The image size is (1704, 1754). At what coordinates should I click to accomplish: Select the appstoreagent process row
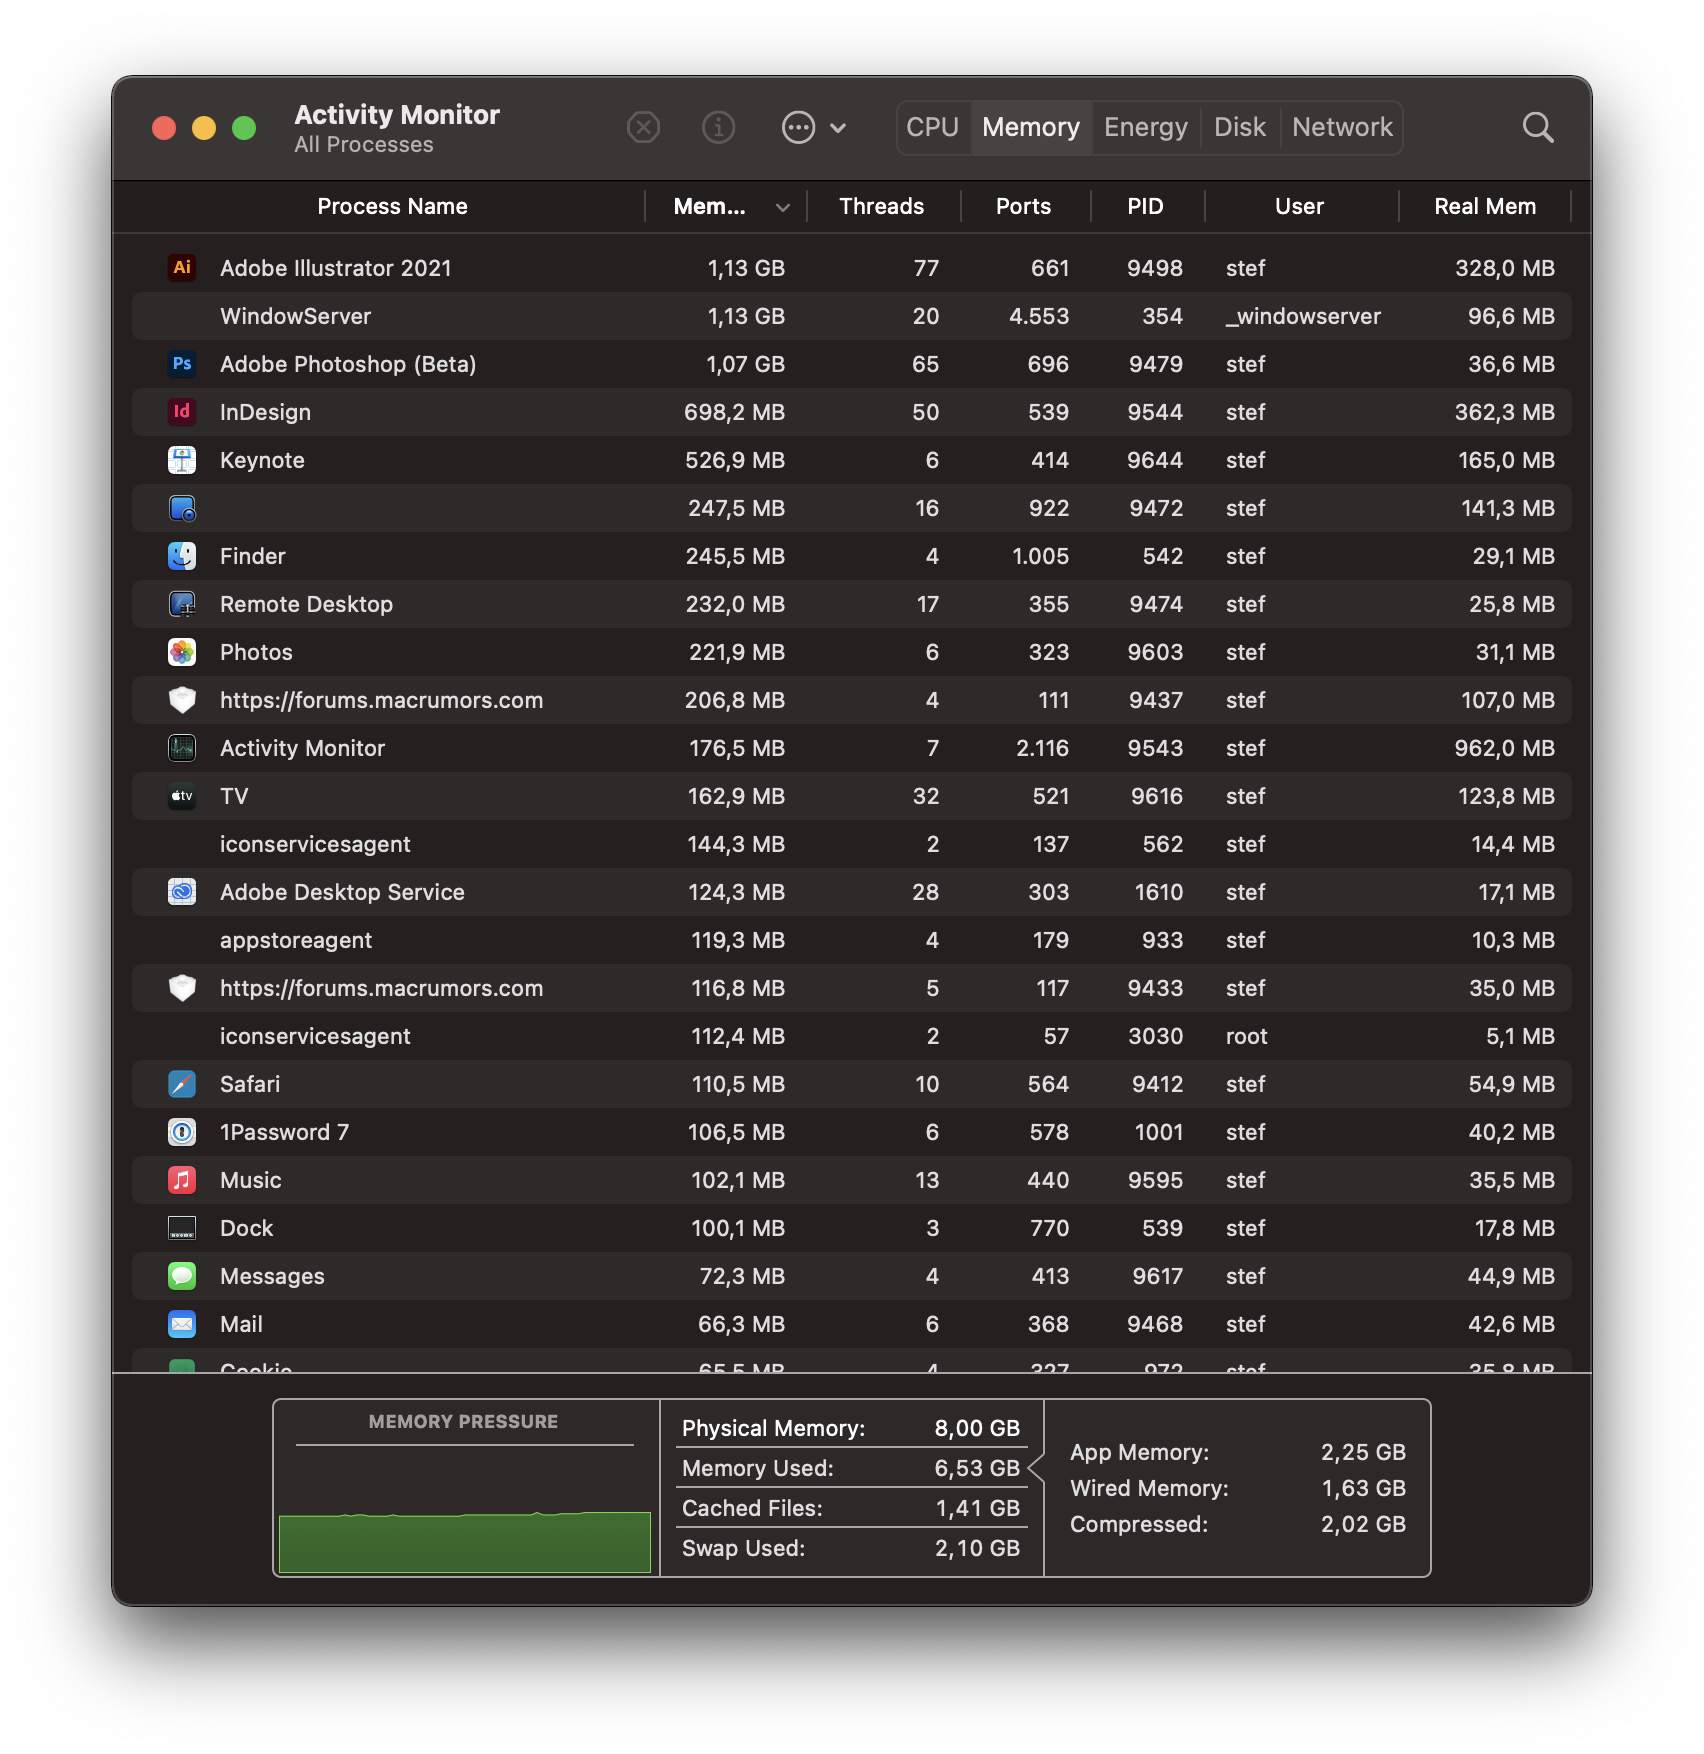[852, 940]
